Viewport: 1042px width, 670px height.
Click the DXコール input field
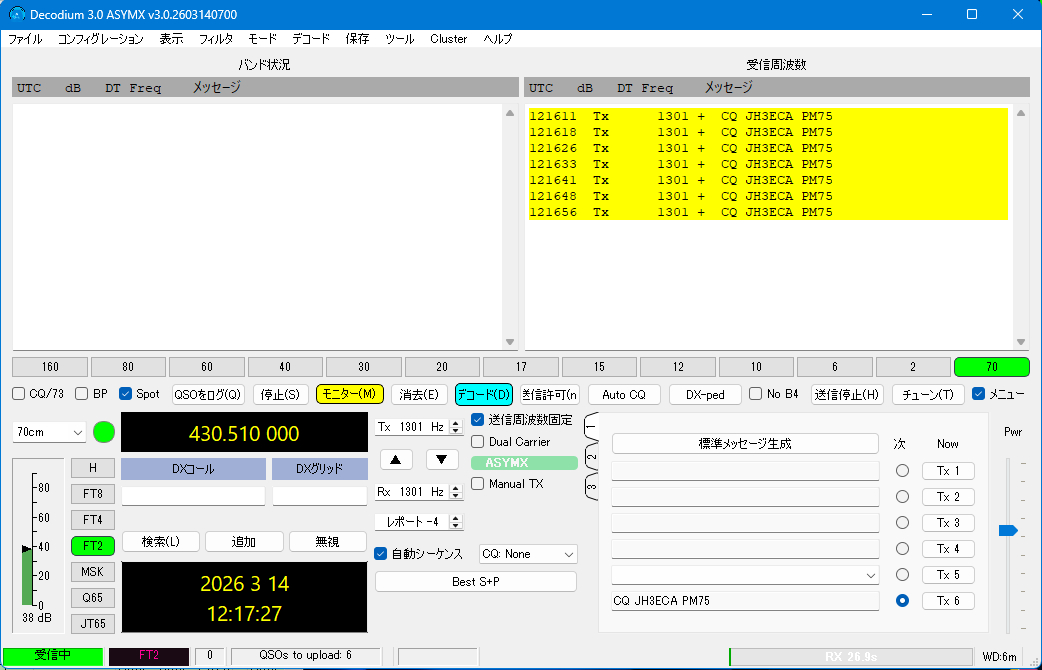(x=193, y=495)
